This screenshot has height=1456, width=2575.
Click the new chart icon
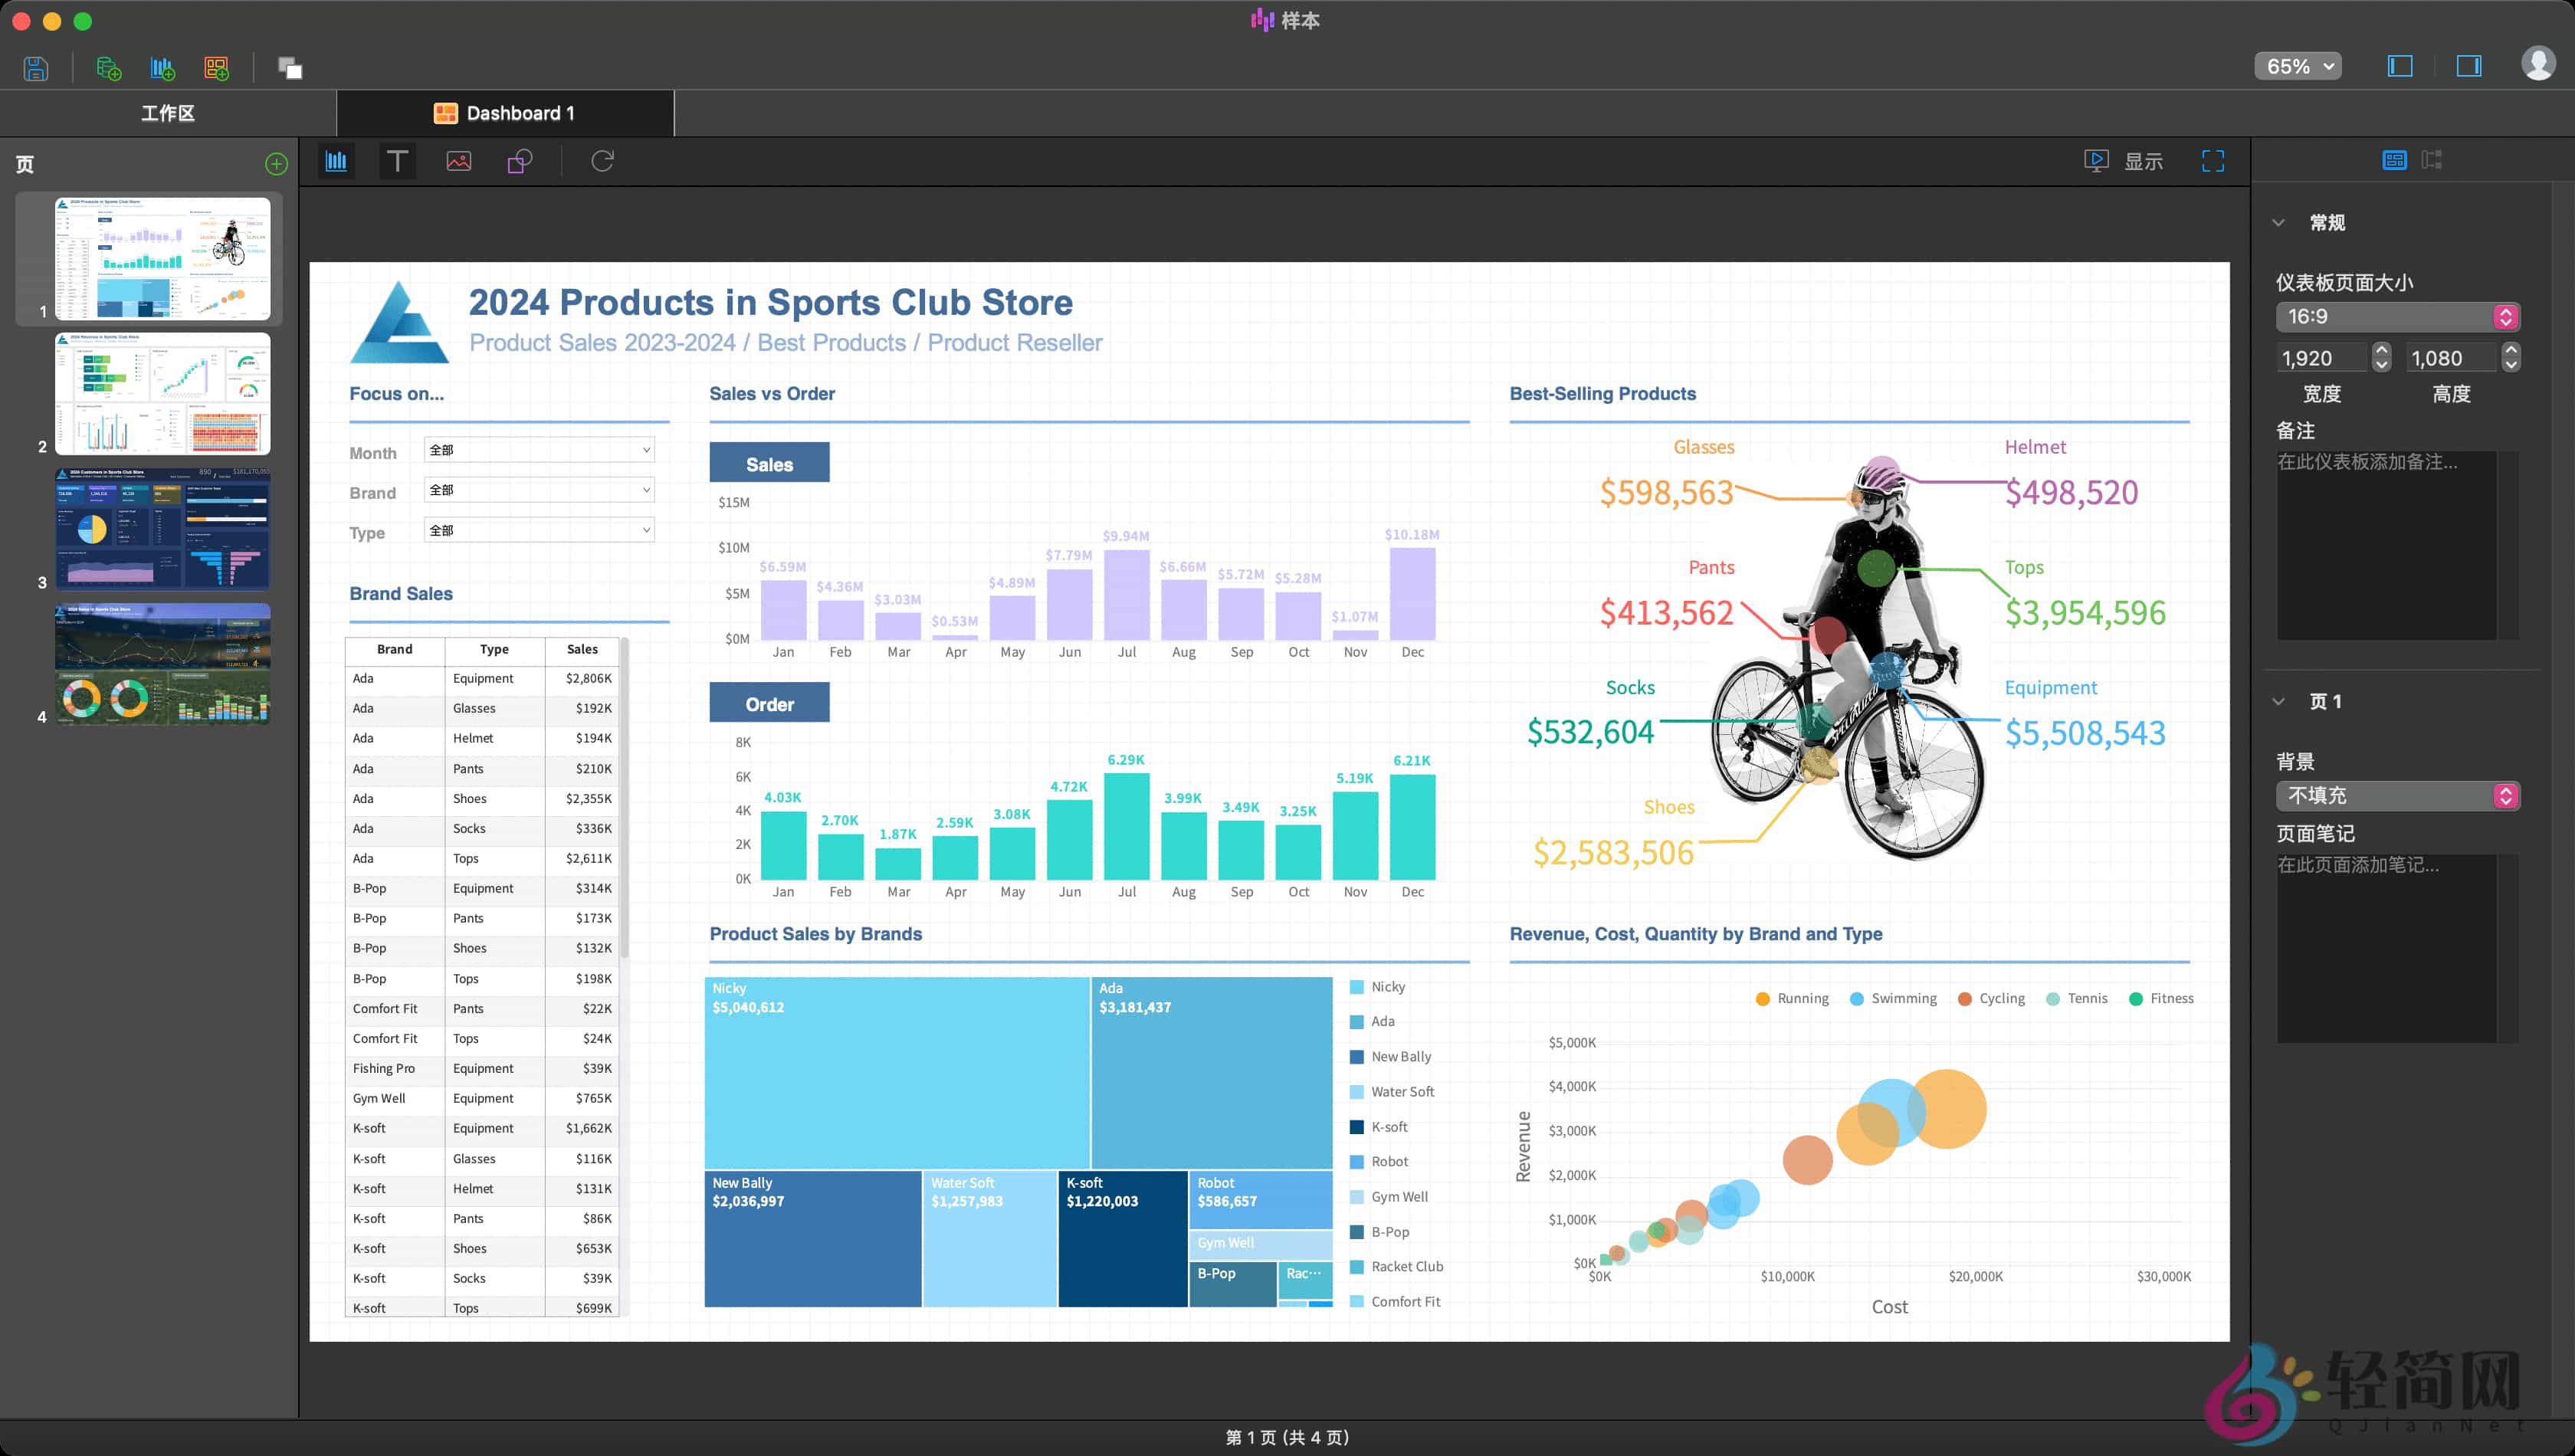pyautogui.click(x=162, y=68)
